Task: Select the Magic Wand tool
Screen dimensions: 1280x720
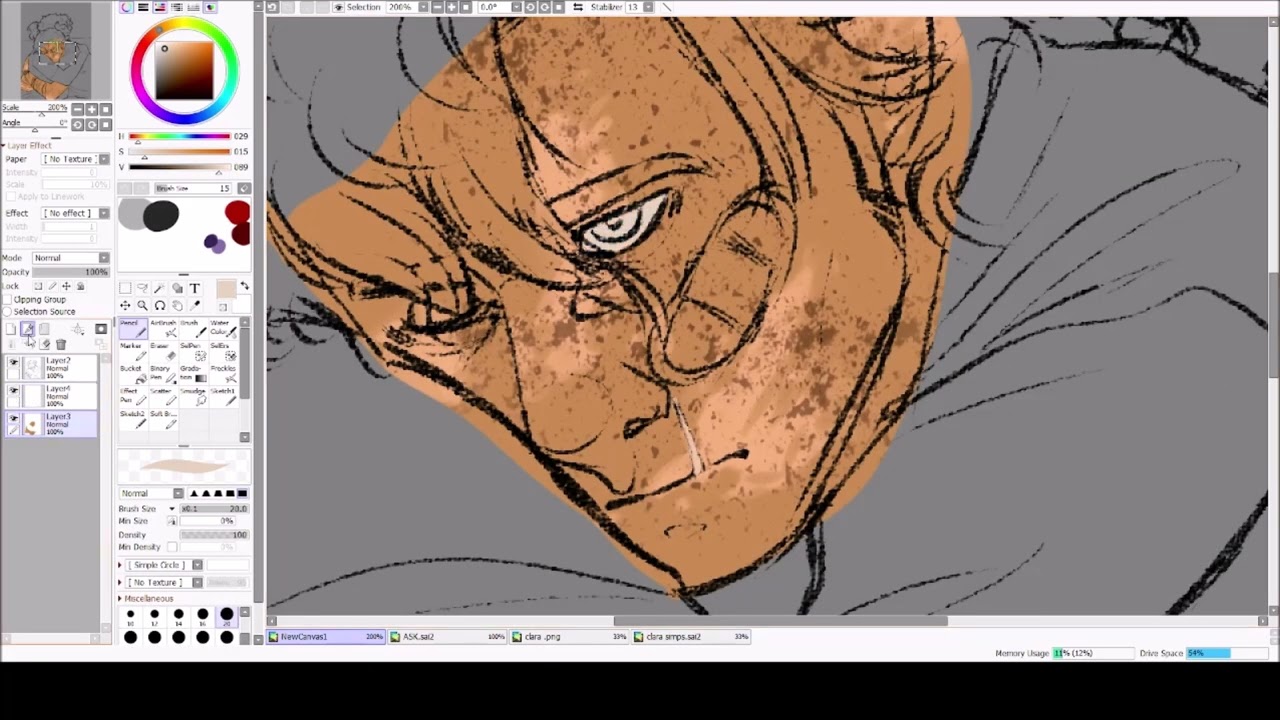Action: [x=159, y=288]
